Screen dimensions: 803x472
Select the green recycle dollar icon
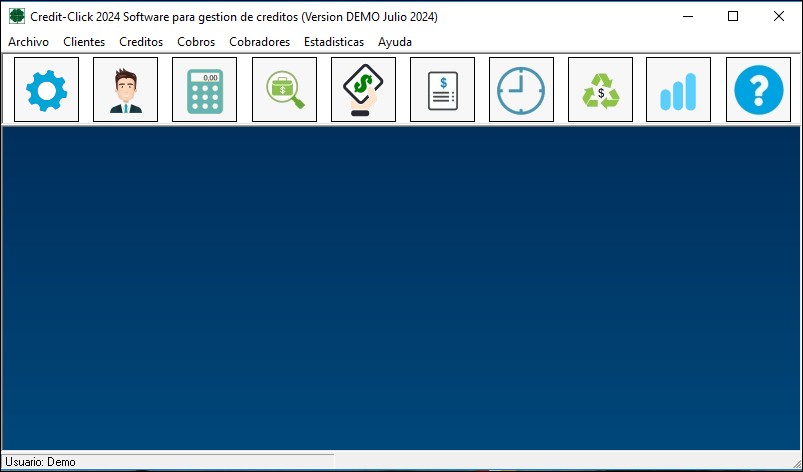tap(600, 90)
